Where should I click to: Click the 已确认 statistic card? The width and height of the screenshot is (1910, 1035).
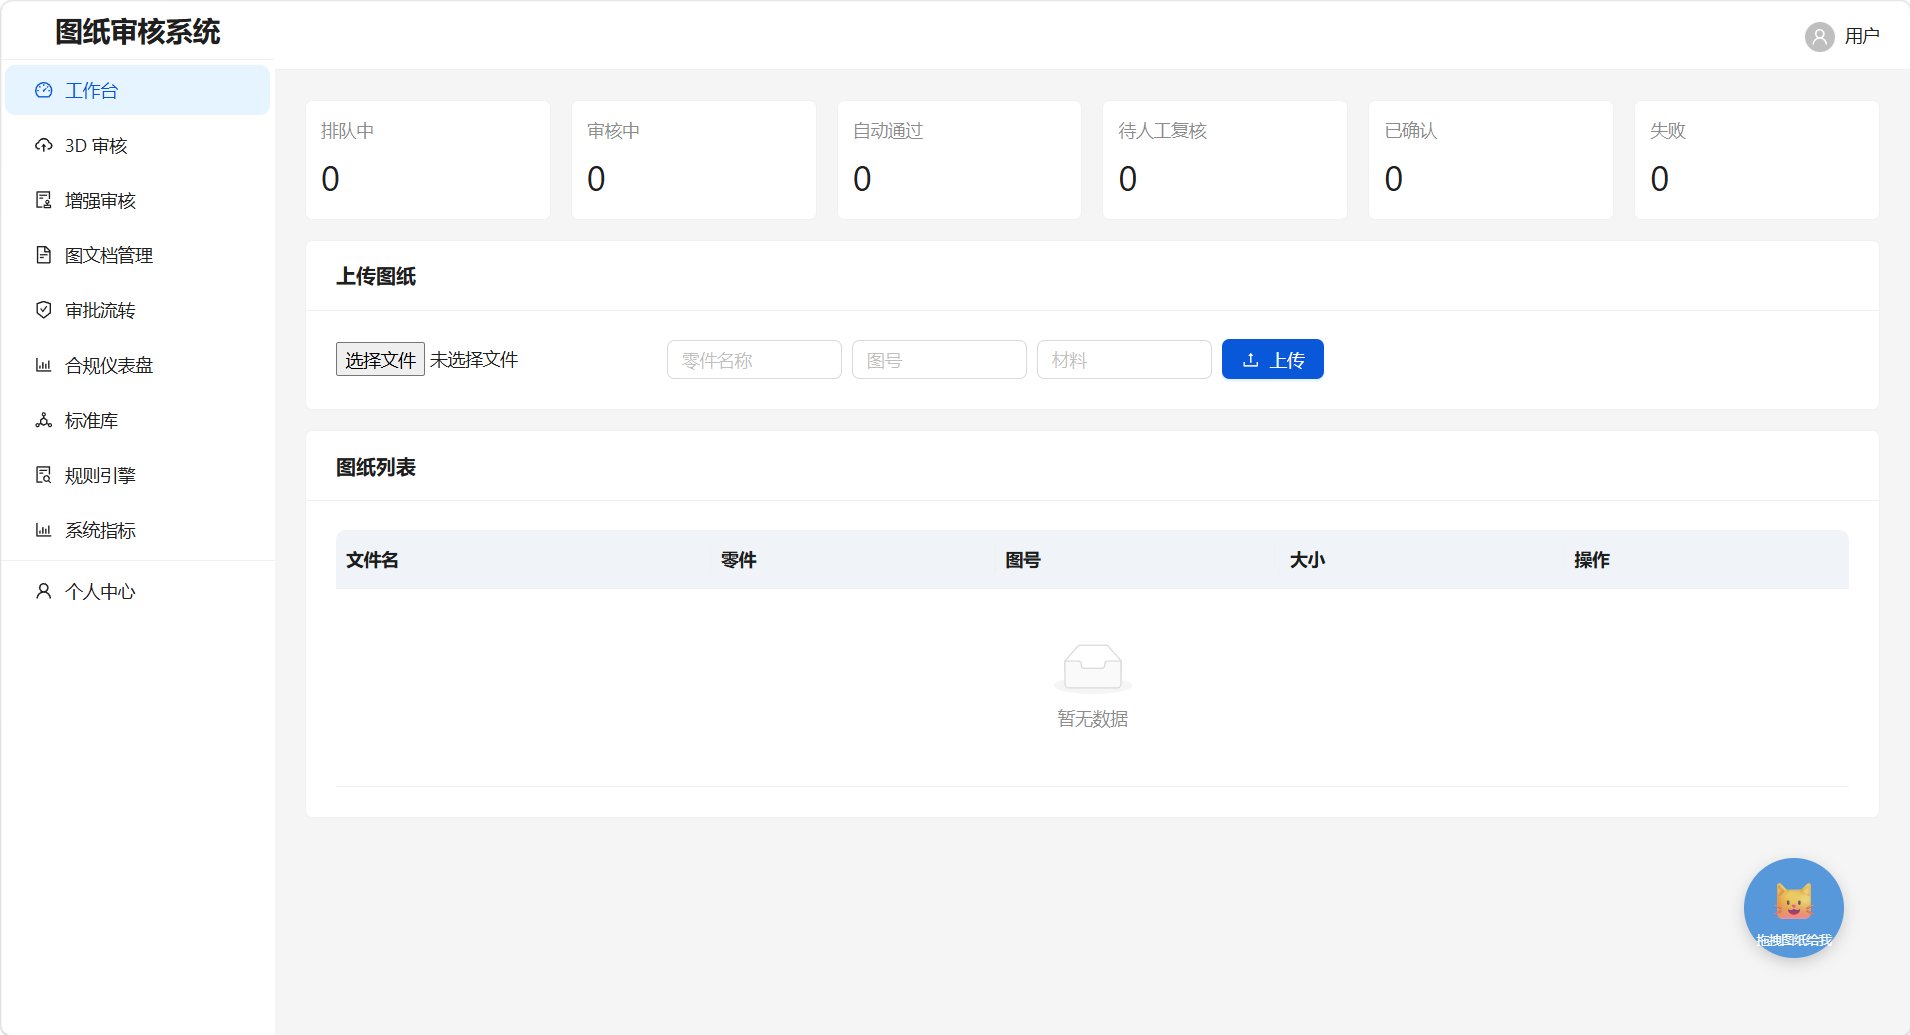coord(1490,160)
